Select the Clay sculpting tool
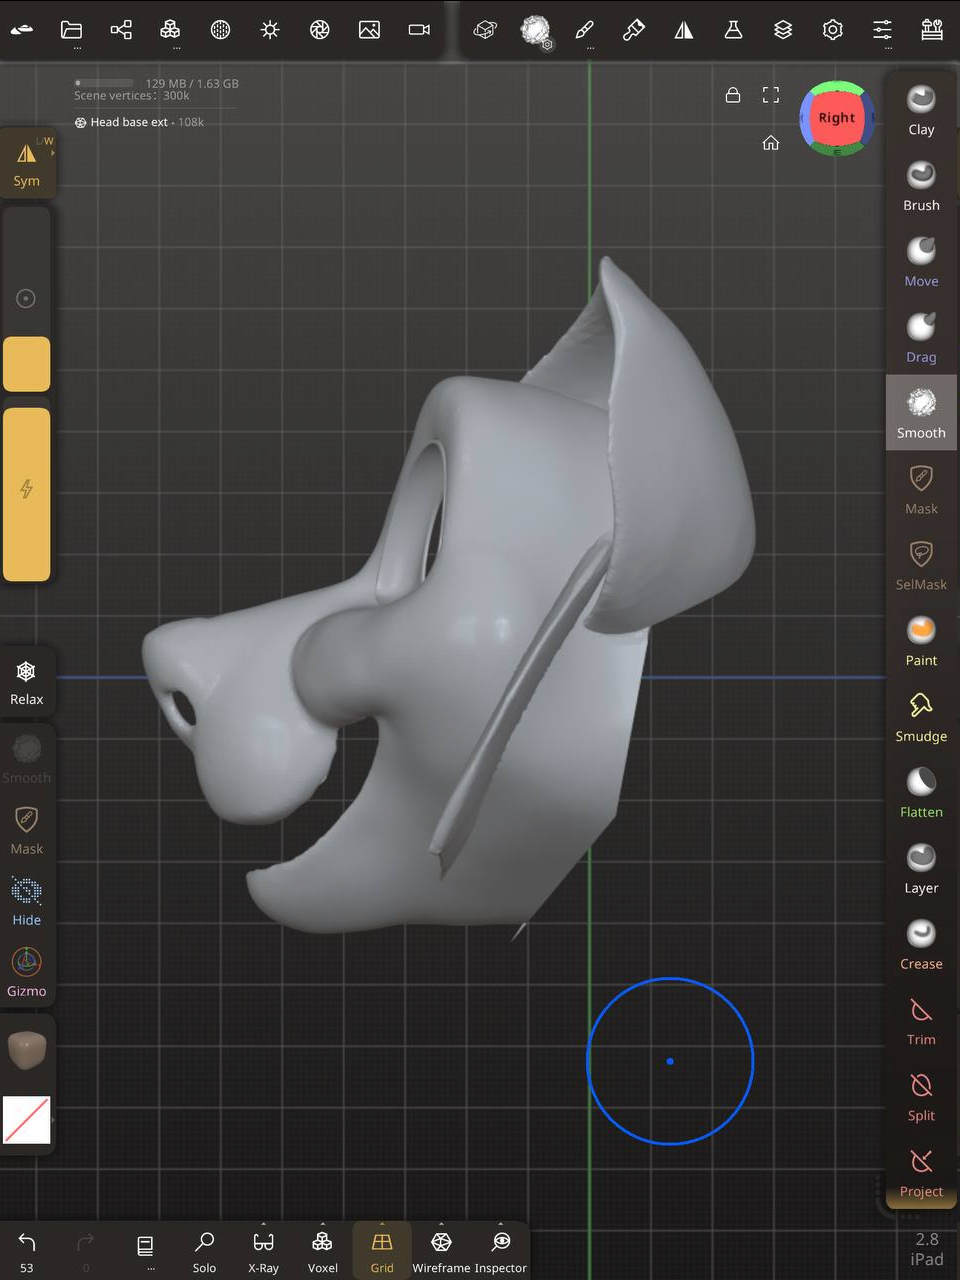 921,110
